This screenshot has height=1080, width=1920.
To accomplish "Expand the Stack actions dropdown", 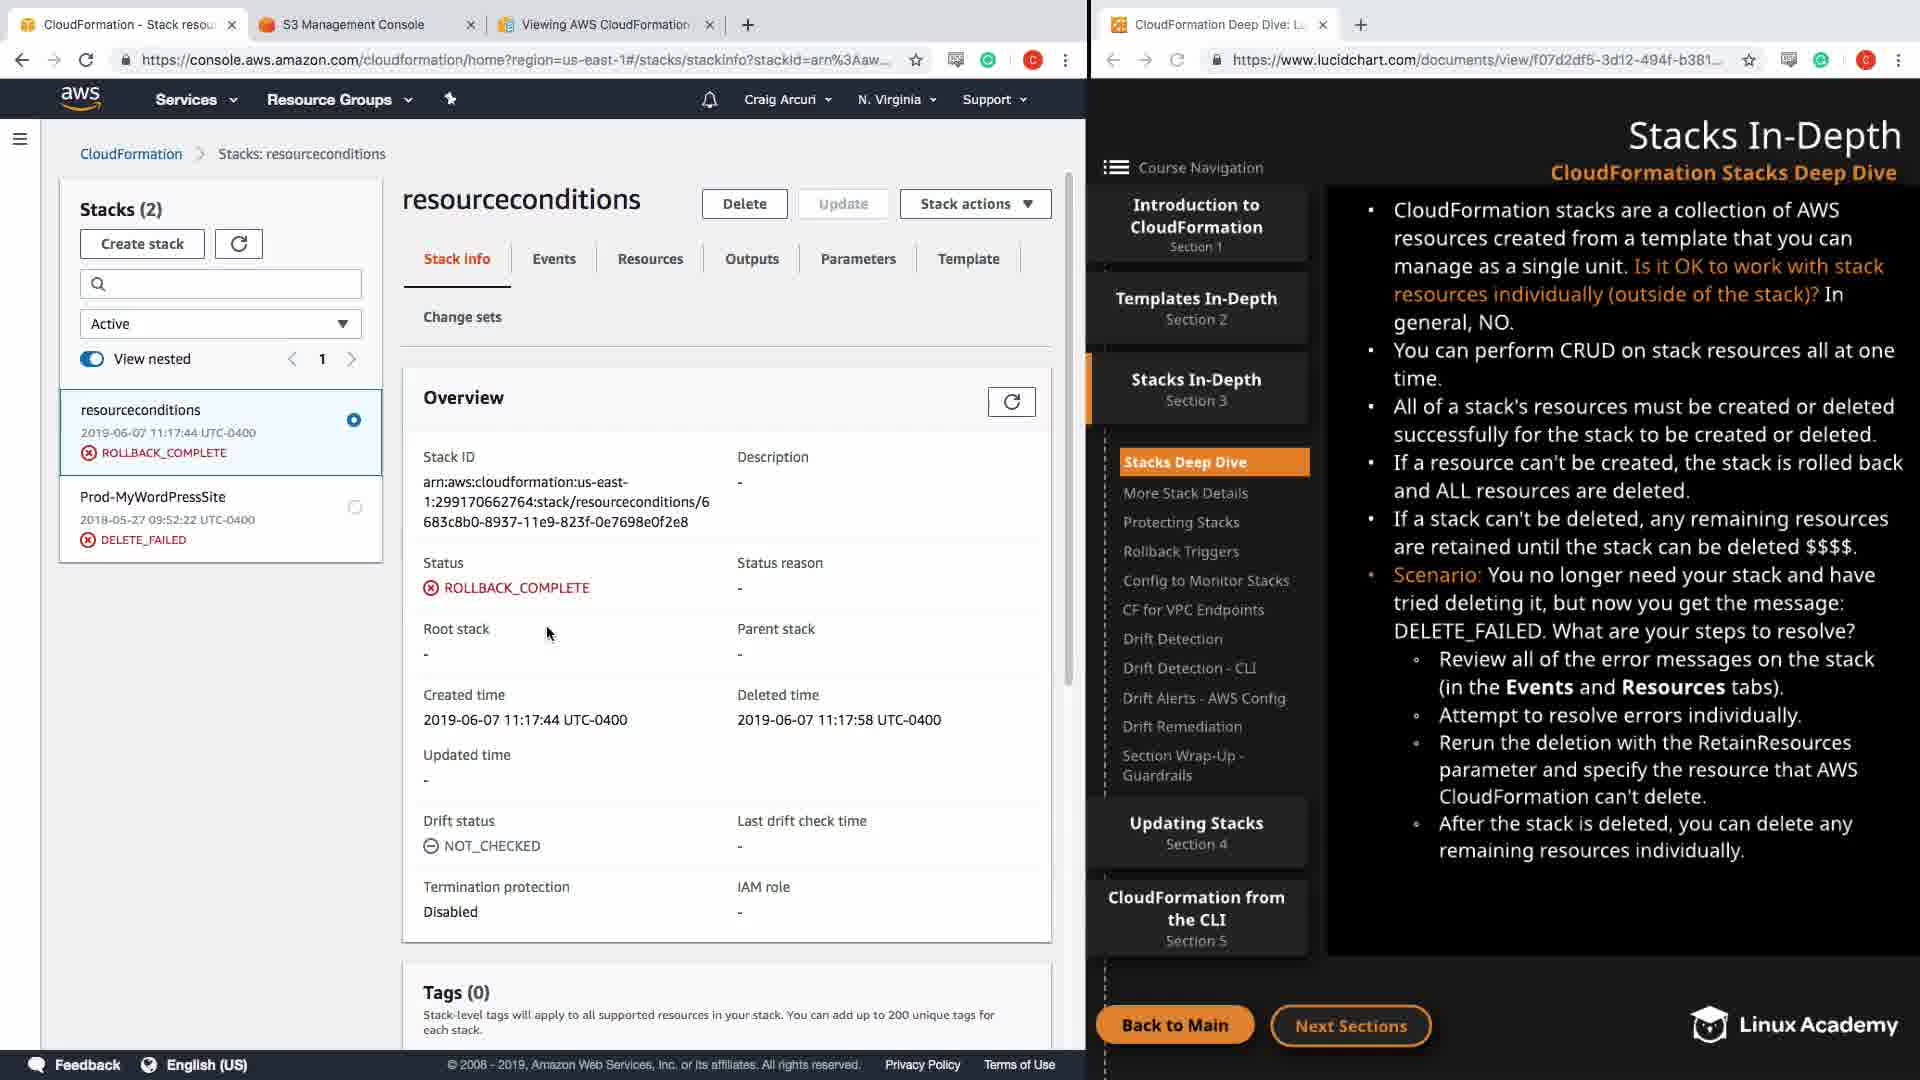I will coord(975,204).
